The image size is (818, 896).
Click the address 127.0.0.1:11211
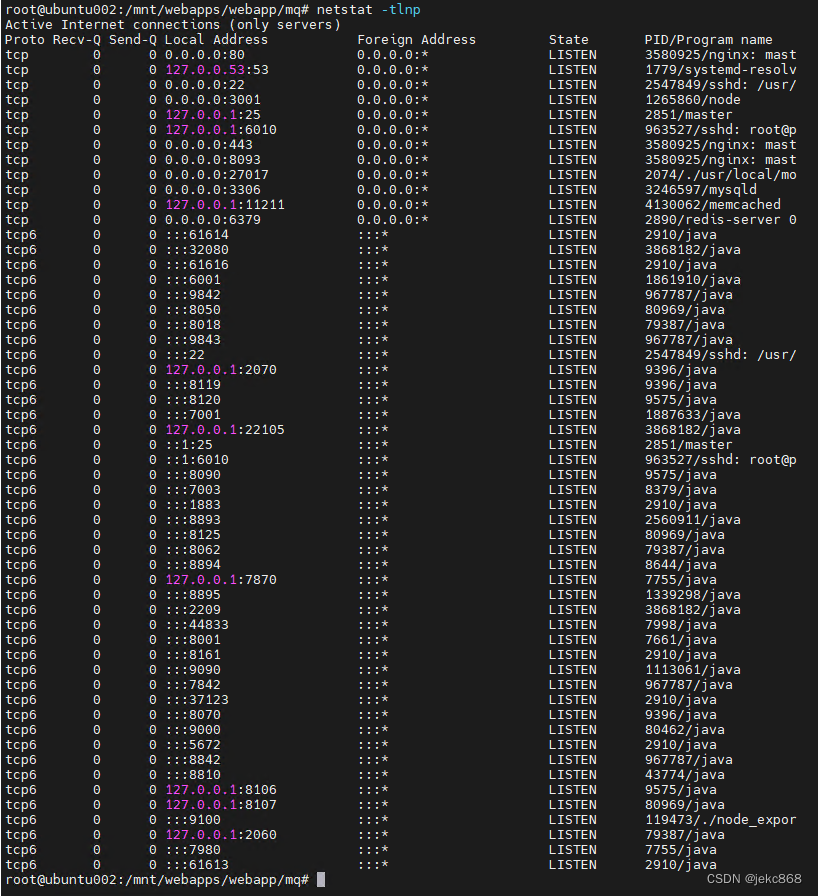[225, 205]
